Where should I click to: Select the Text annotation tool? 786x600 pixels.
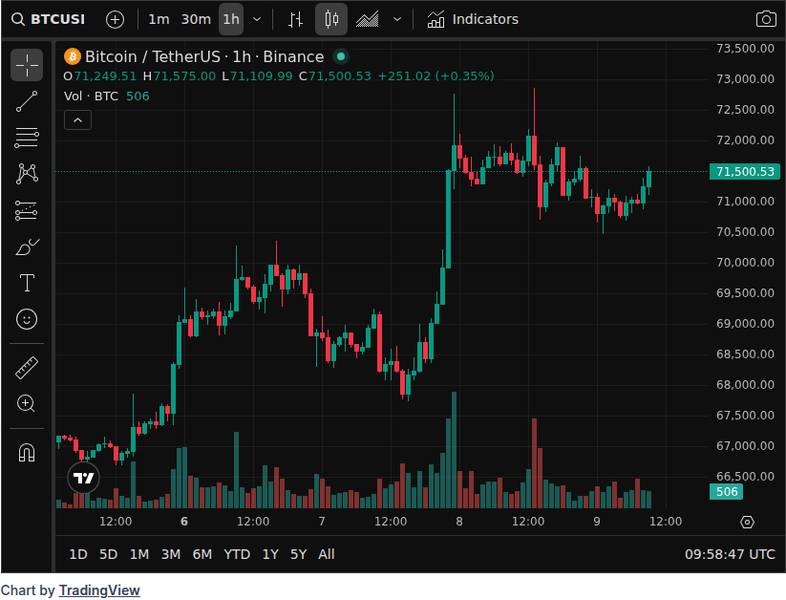[27, 283]
